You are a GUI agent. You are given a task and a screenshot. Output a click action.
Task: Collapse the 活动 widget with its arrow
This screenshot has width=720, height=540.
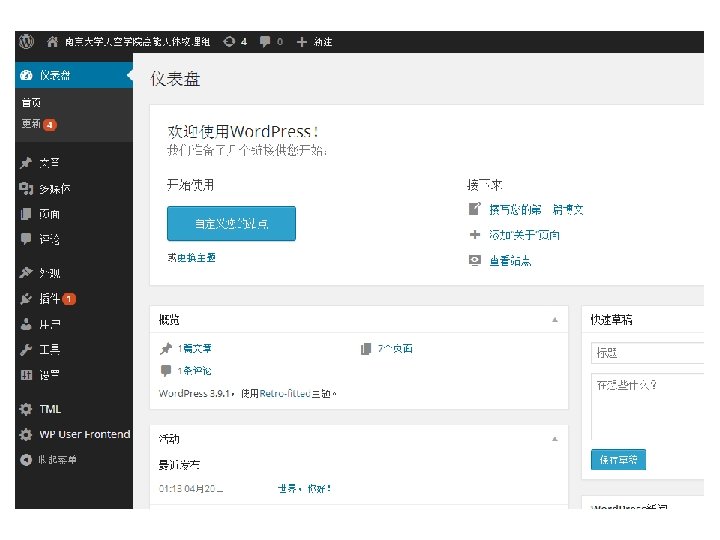click(x=555, y=439)
